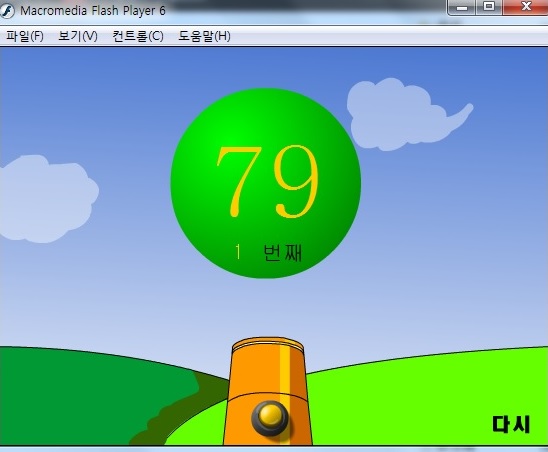Open the 파일(F) menu
The width and height of the screenshot is (548, 452).
[25, 36]
